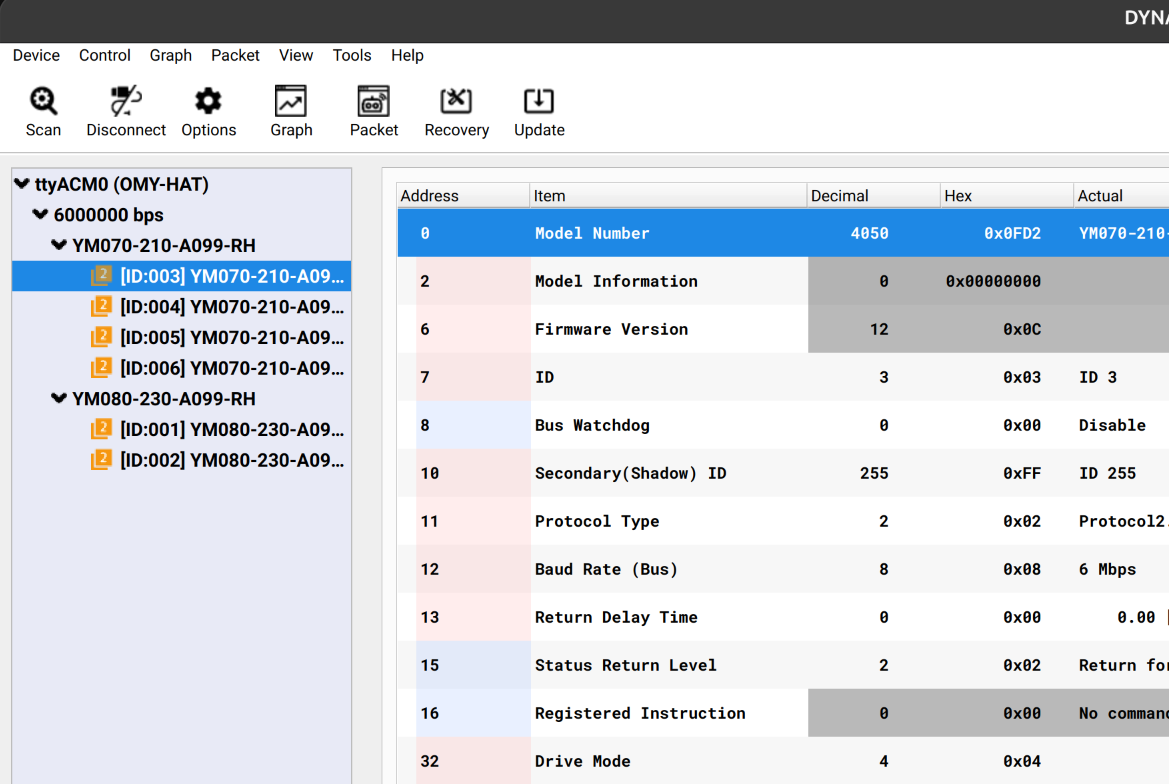Select the Baud Rate (Bus) row

[606, 569]
